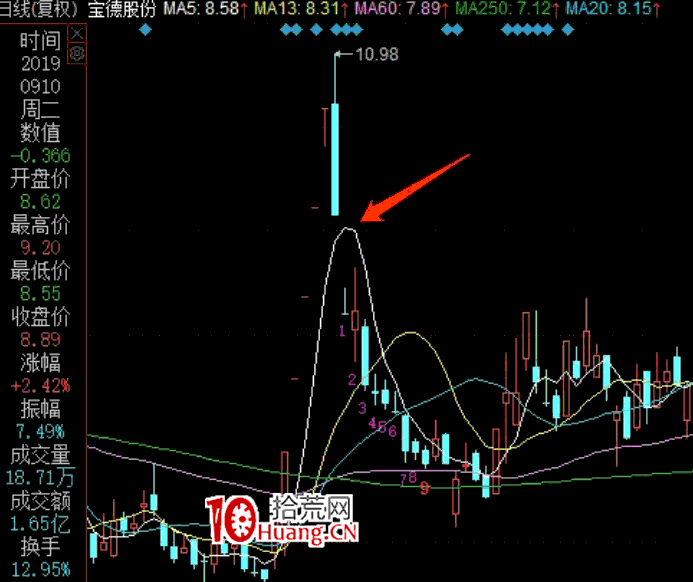Image resolution: width=693 pixels, height=582 pixels.
Task: Click the turnover rate 12.95%
Action: click(40, 570)
